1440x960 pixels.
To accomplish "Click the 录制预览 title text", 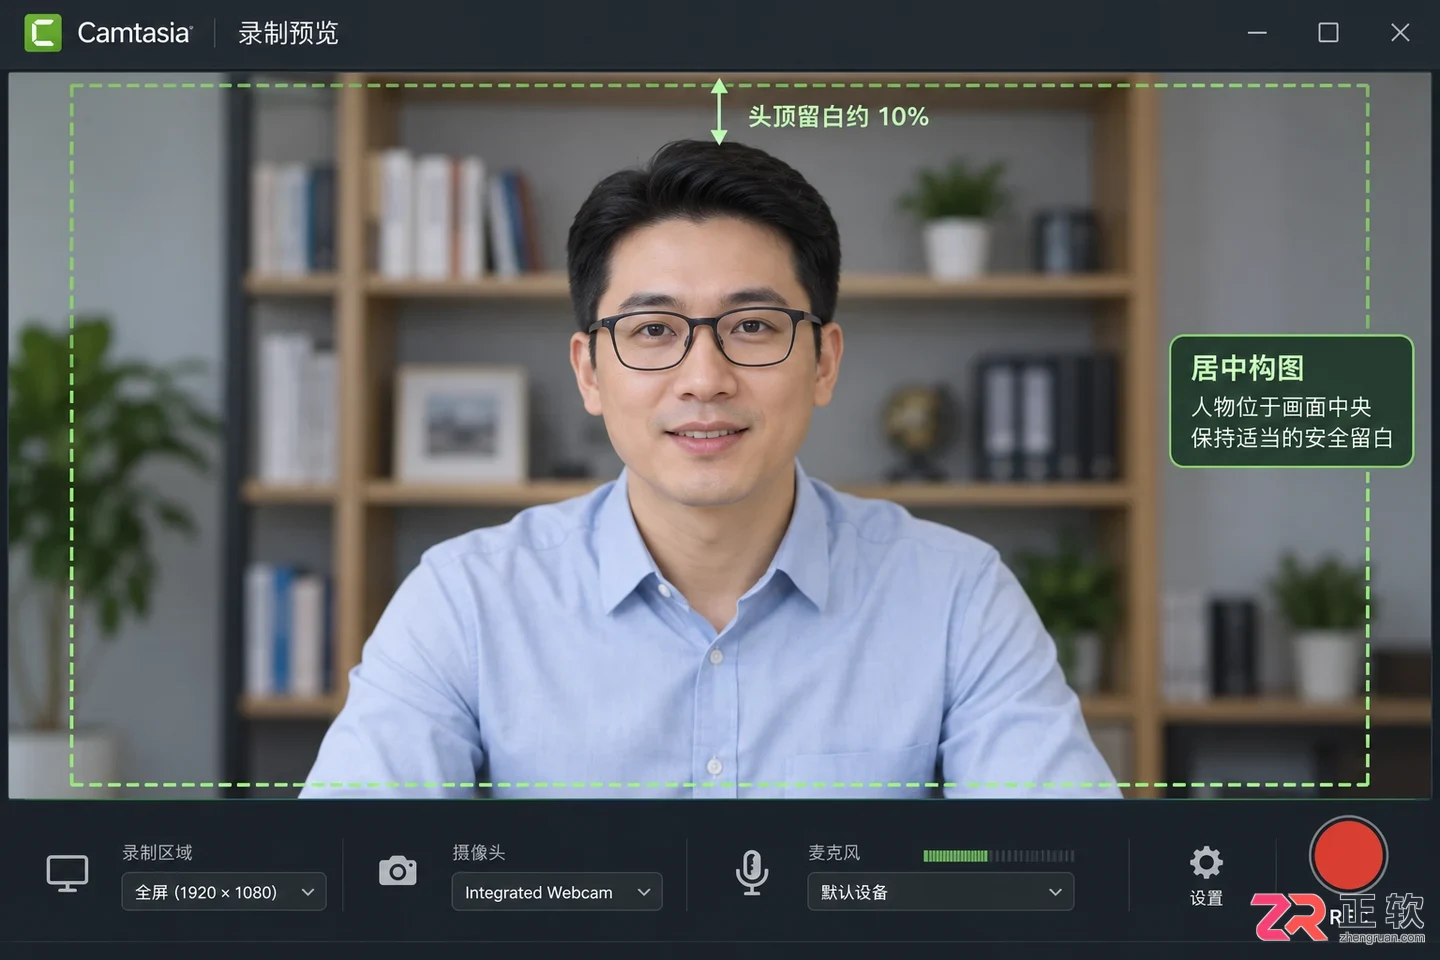I will [288, 33].
